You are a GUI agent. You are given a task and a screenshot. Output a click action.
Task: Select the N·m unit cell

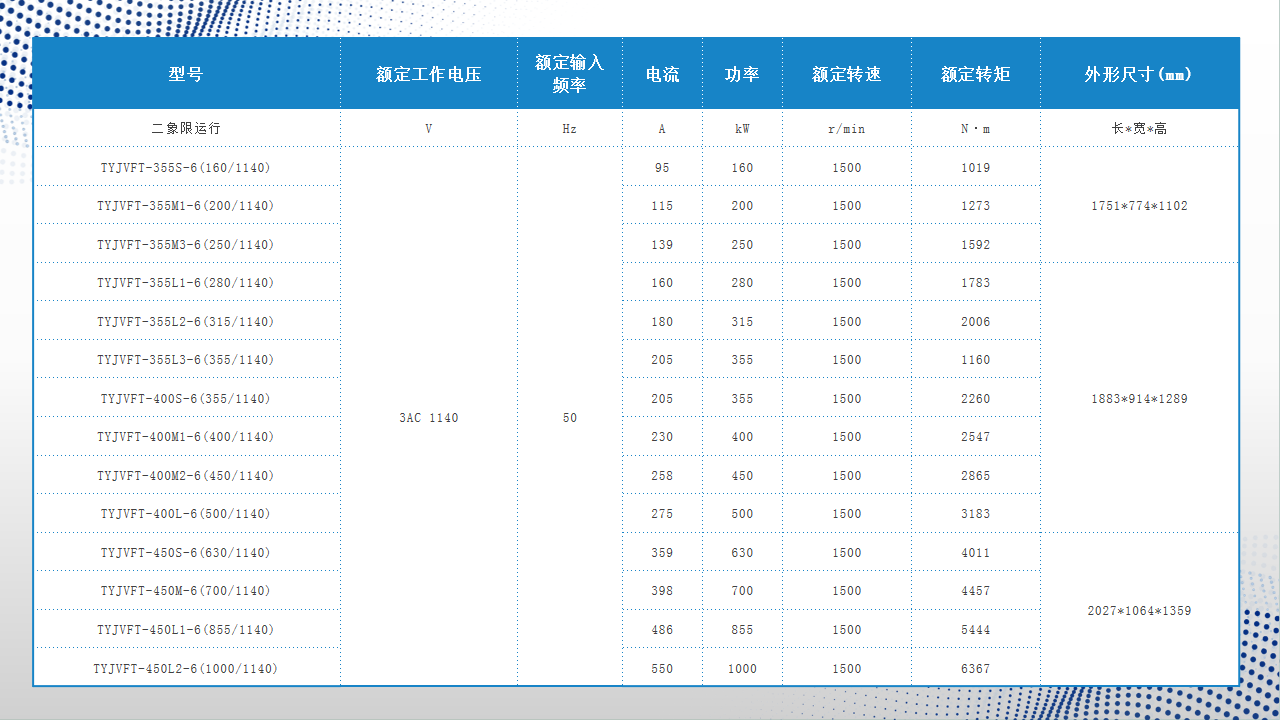pyautogui.click(x=976, y=129)
